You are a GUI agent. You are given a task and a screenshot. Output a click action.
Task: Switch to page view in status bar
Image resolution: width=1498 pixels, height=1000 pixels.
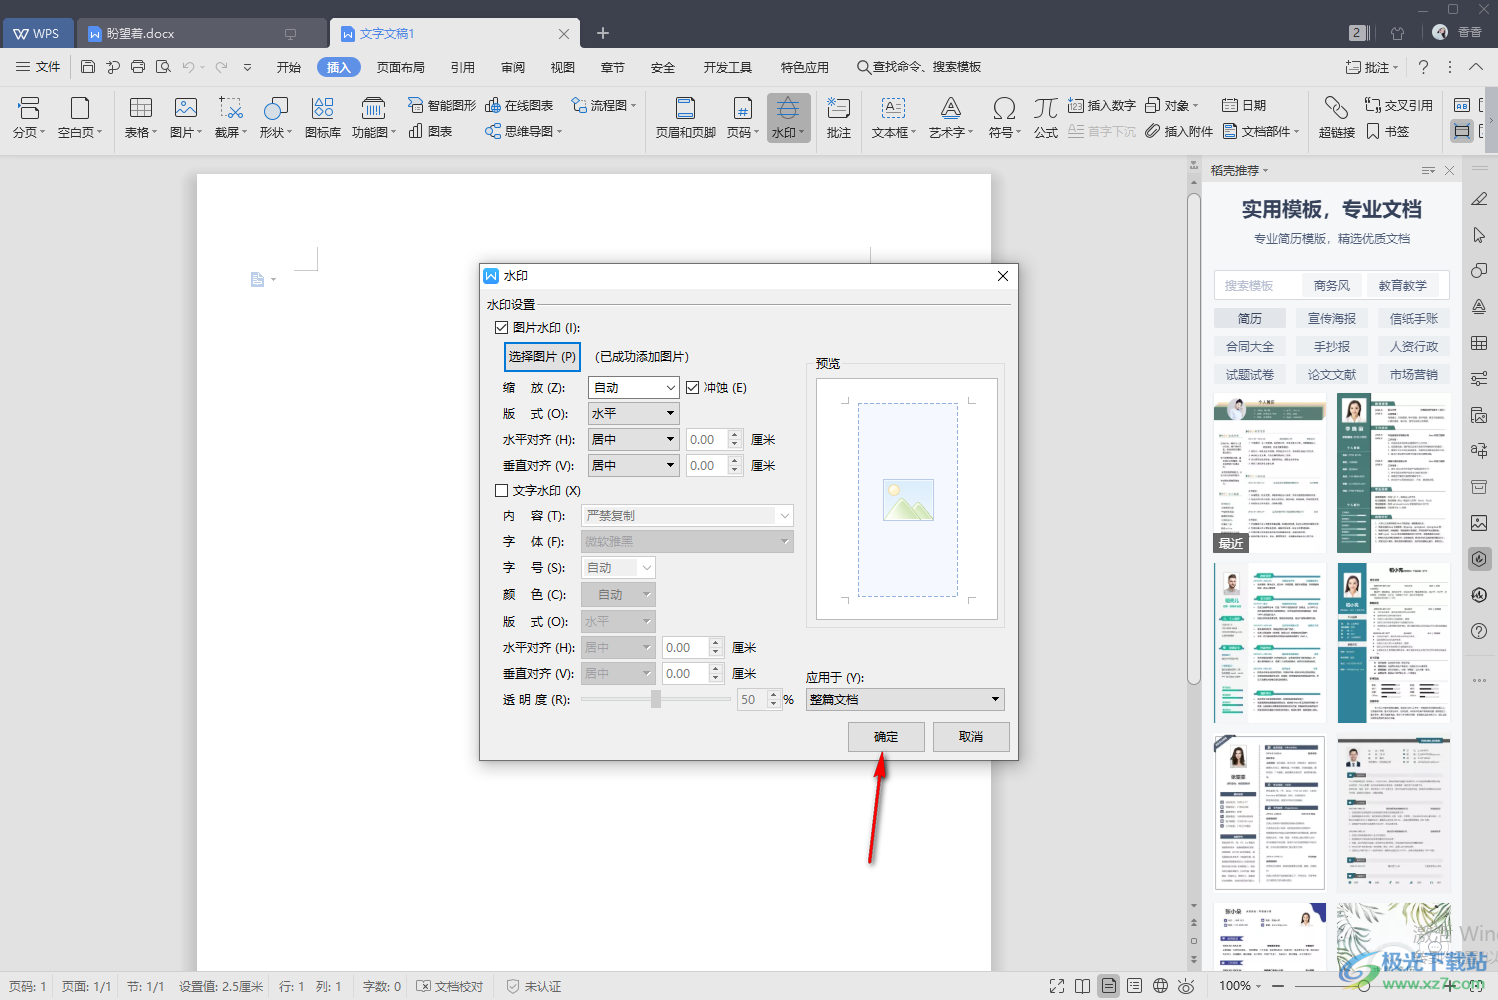point(1109,986)
